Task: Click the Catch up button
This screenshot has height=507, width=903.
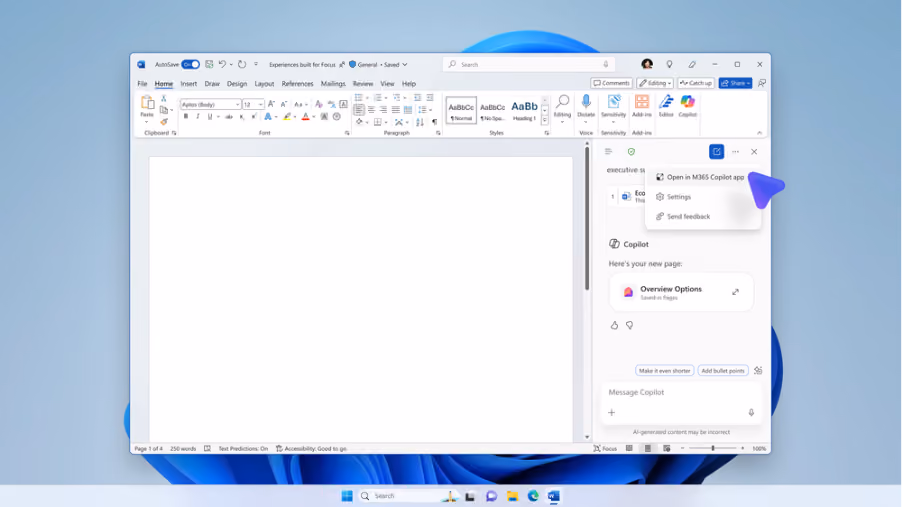Action: [696, 83]
